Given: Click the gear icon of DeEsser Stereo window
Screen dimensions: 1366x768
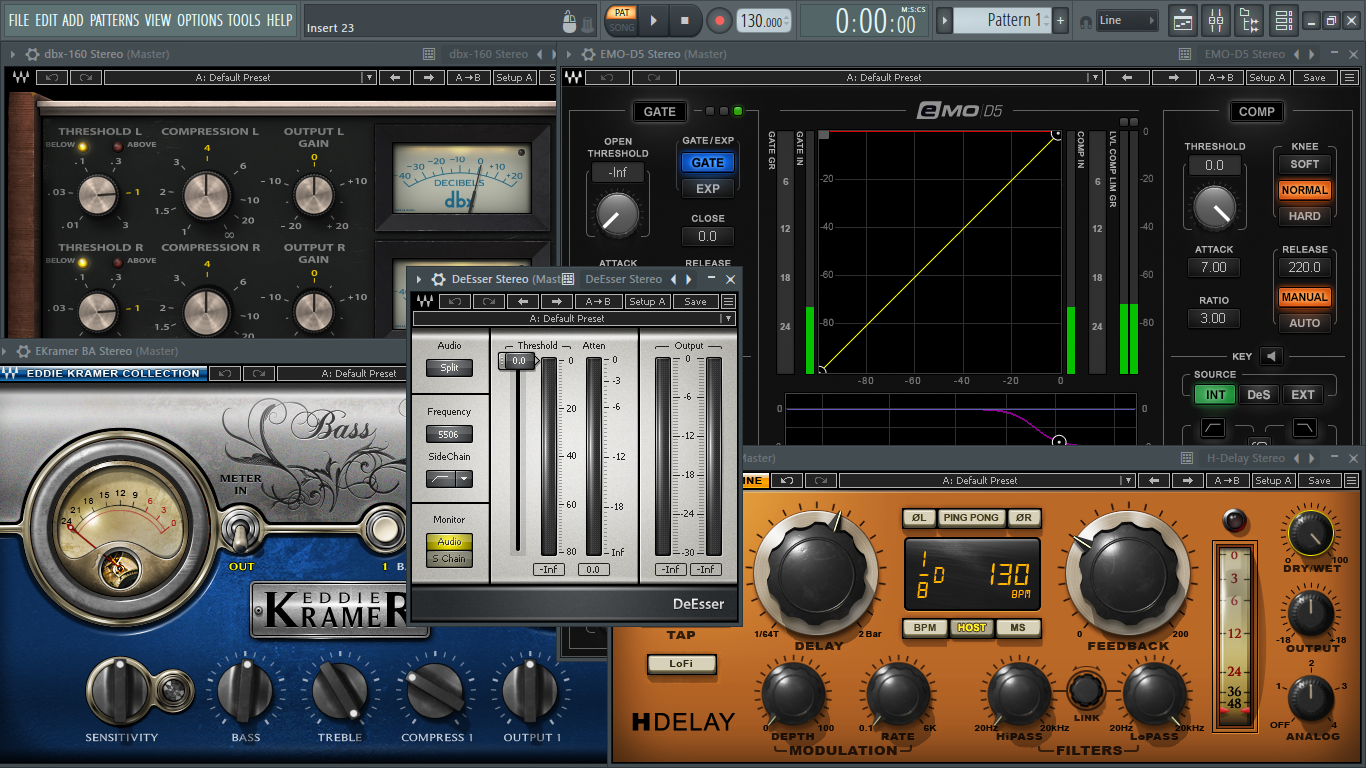Looking at the screenshot, I should (x=438, y=280).
